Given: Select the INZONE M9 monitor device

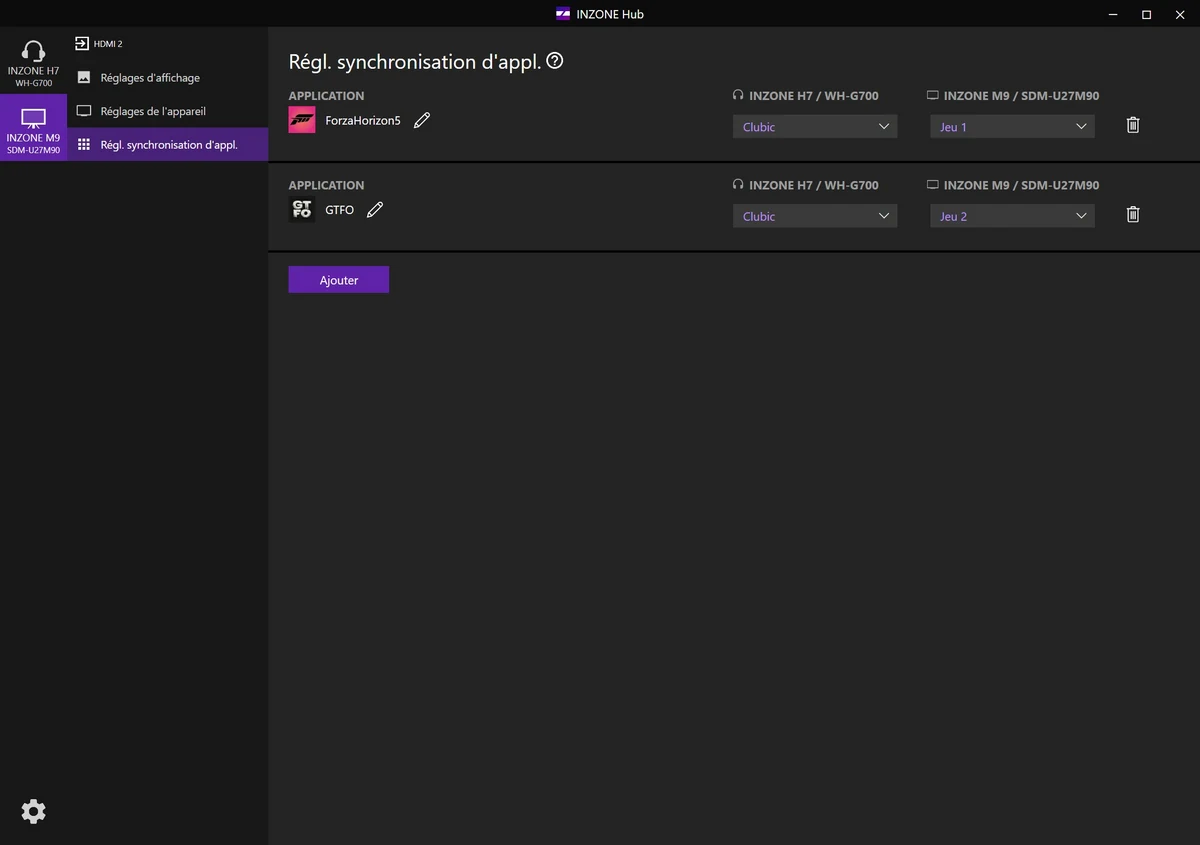Looking at the screenshot, I should pos(33,128).
